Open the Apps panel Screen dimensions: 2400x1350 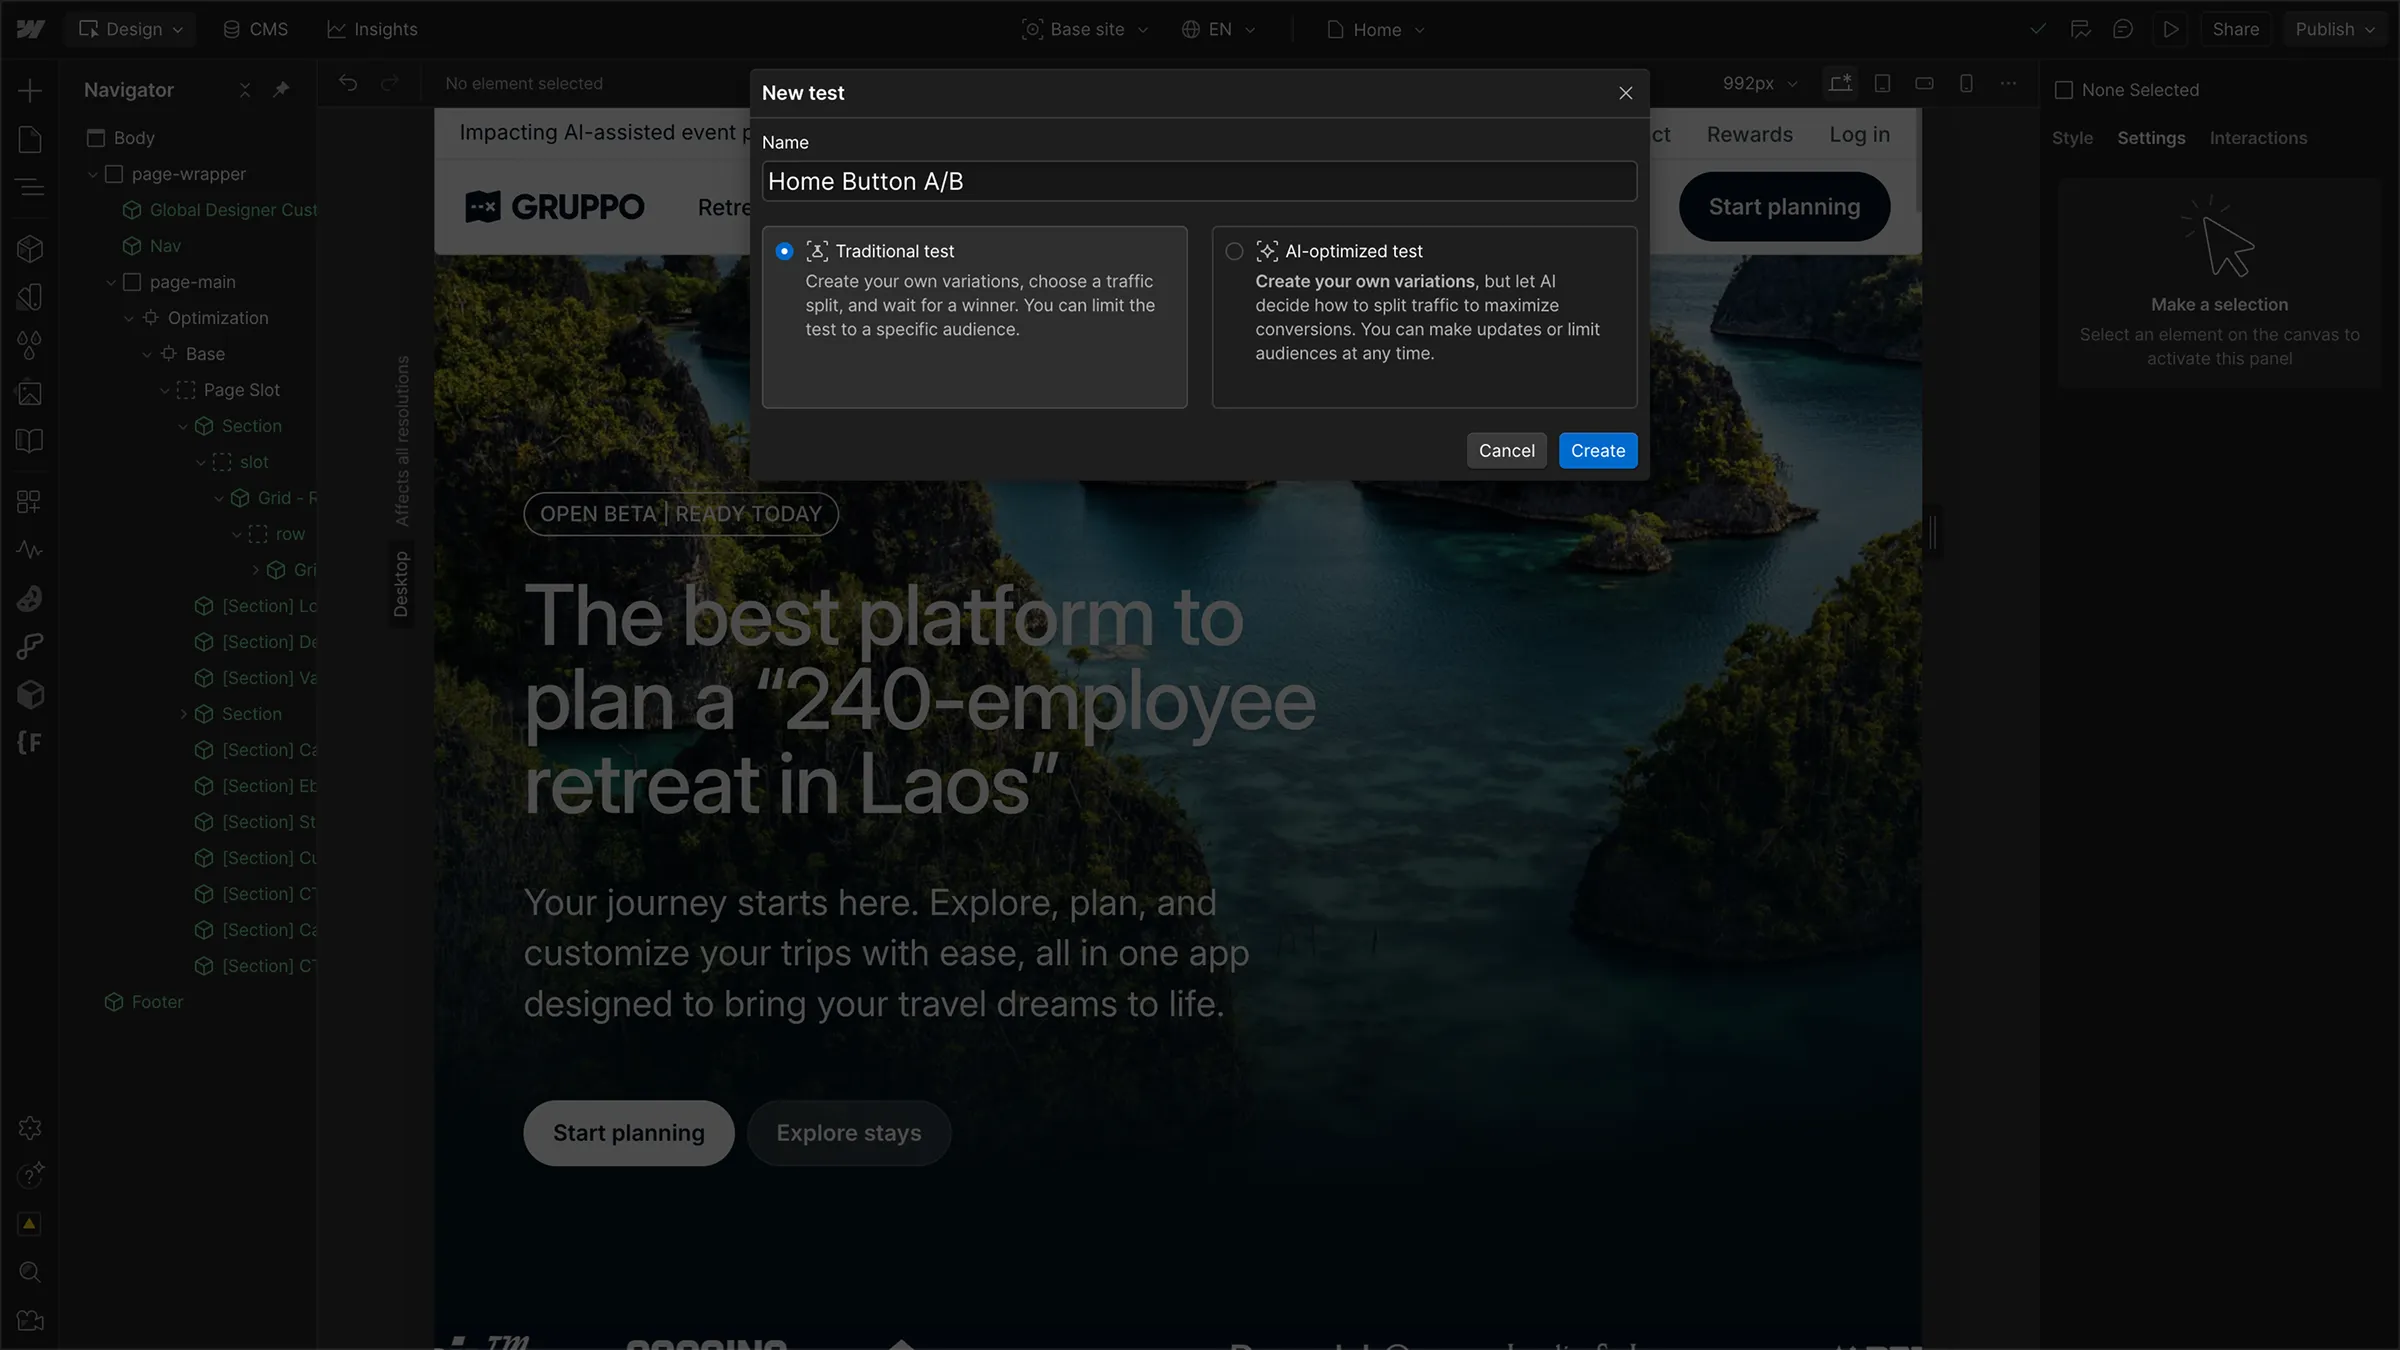30,501
